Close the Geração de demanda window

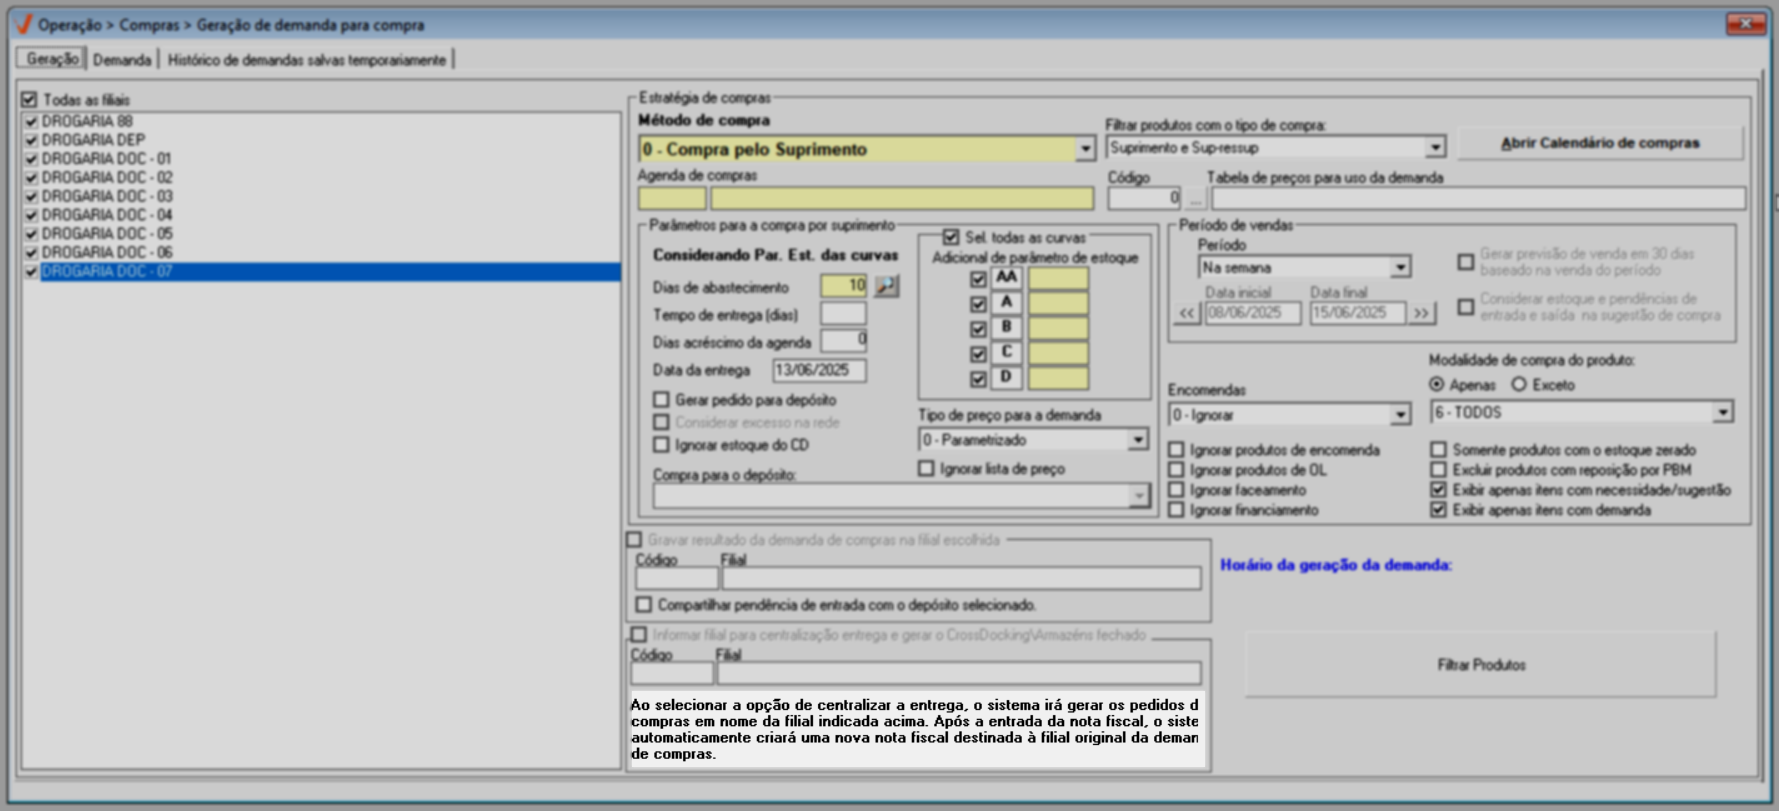pyautogui.click(x=1746, y=24)
